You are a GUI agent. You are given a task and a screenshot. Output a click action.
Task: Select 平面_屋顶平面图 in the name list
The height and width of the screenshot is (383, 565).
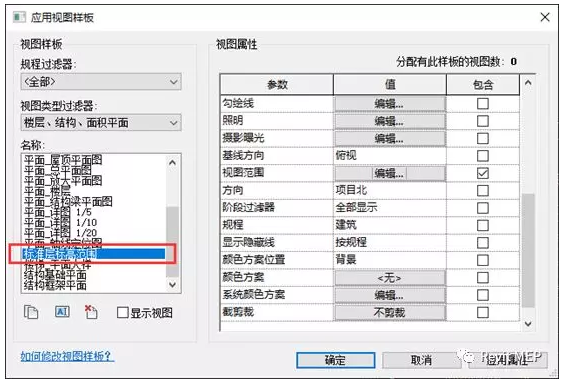[x=63, y=160]
